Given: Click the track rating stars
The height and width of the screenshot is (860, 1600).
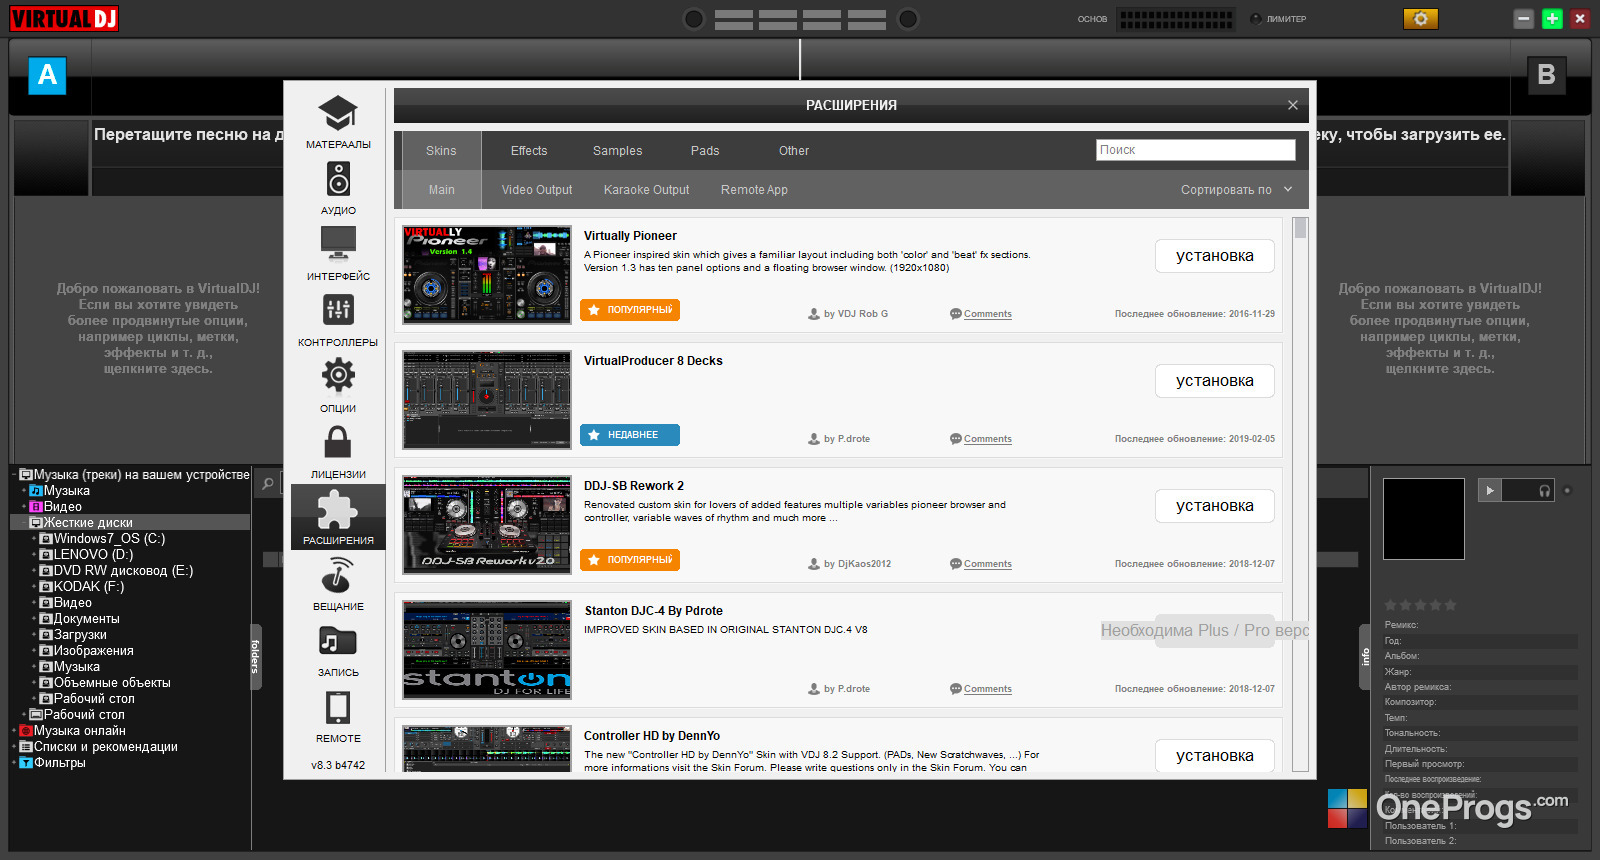Looking at the screenshot, I should (1420, 605).
